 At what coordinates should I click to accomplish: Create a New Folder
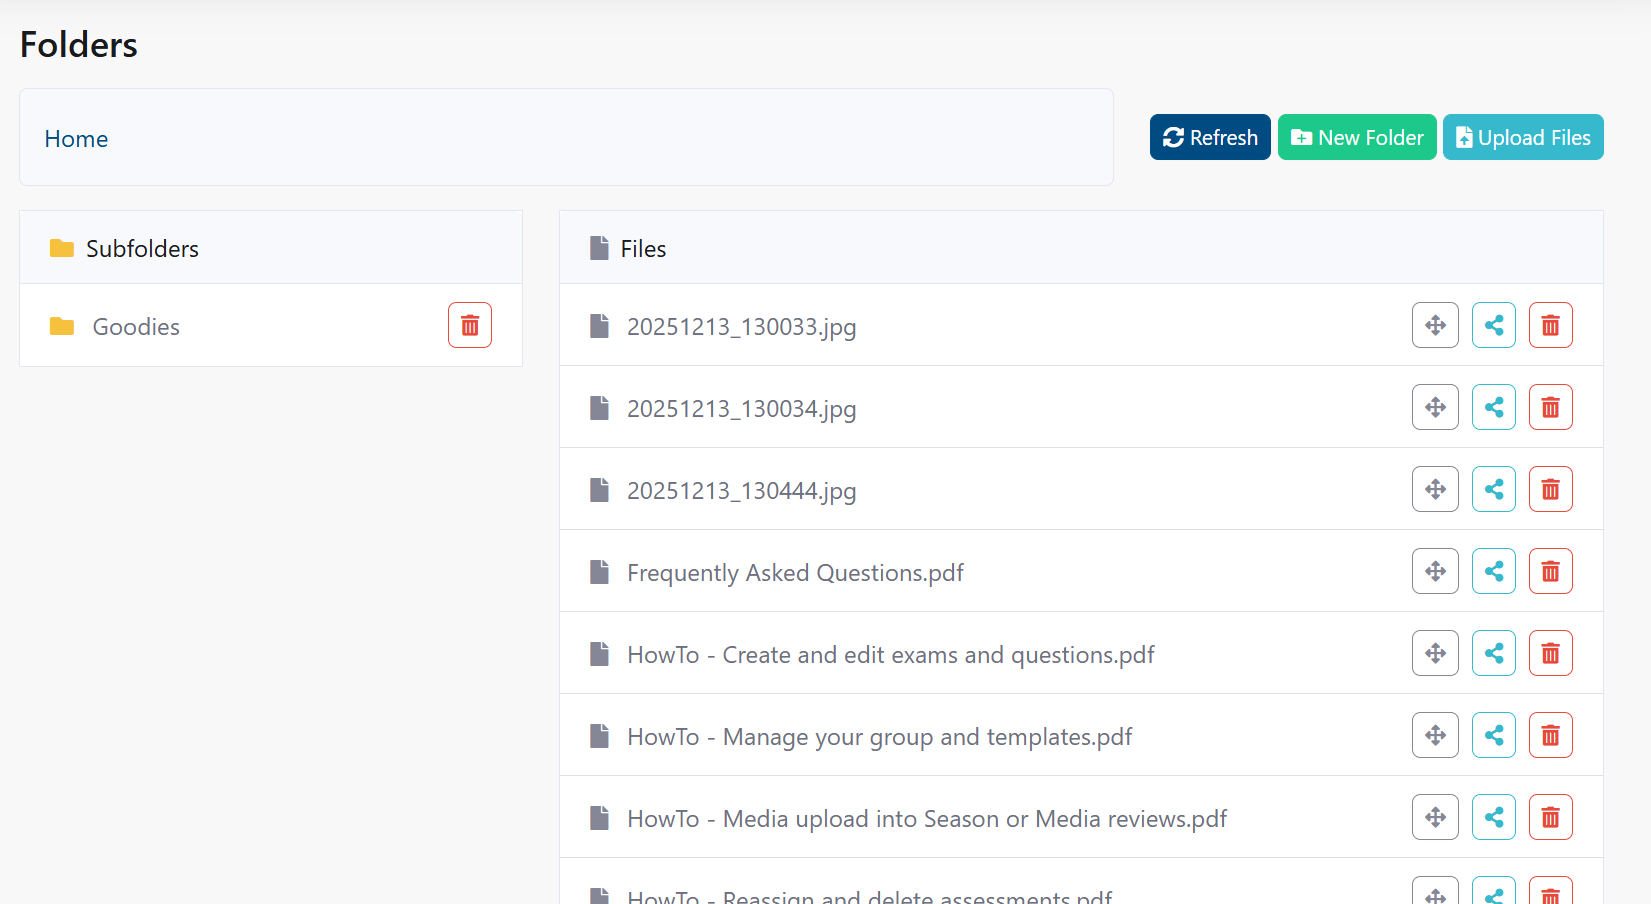(x=1357, y=137)
